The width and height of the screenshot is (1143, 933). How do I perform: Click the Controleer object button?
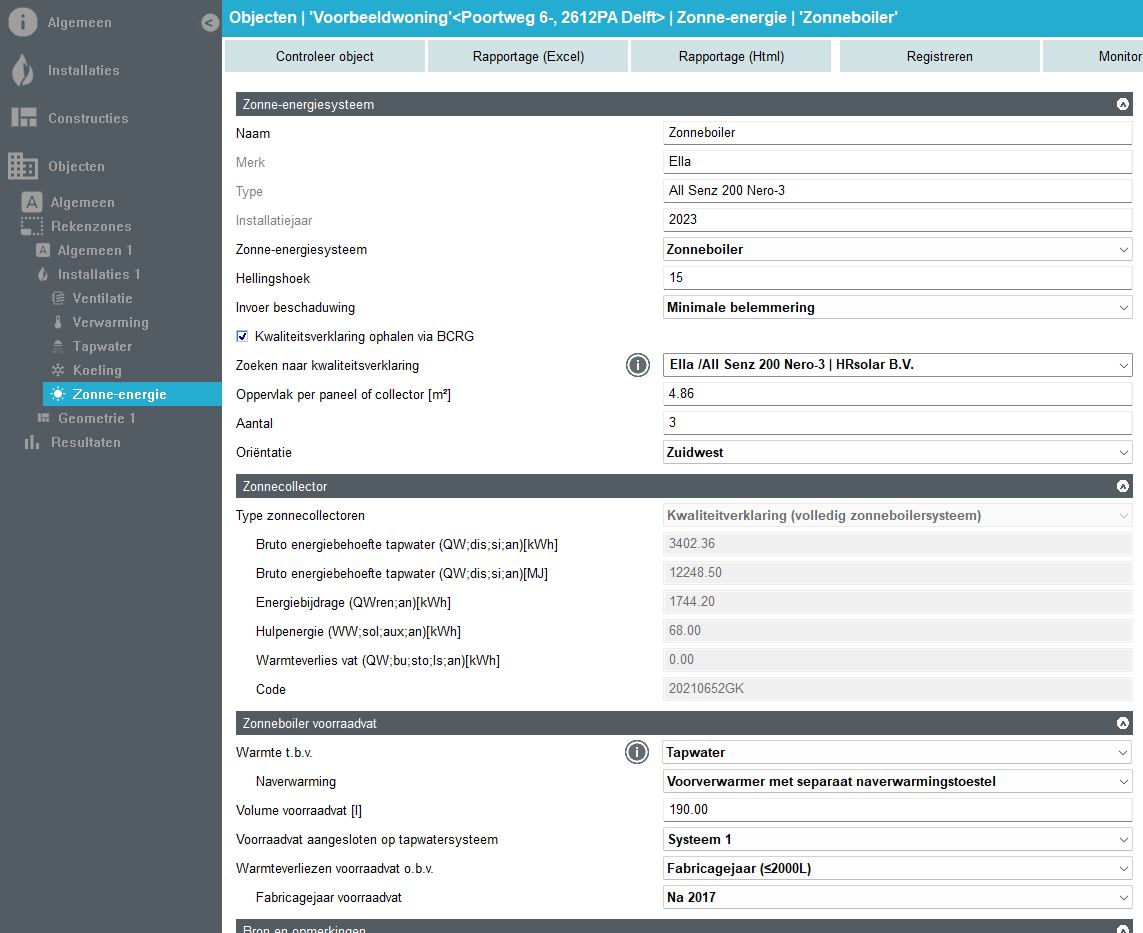tap(324, 56)
